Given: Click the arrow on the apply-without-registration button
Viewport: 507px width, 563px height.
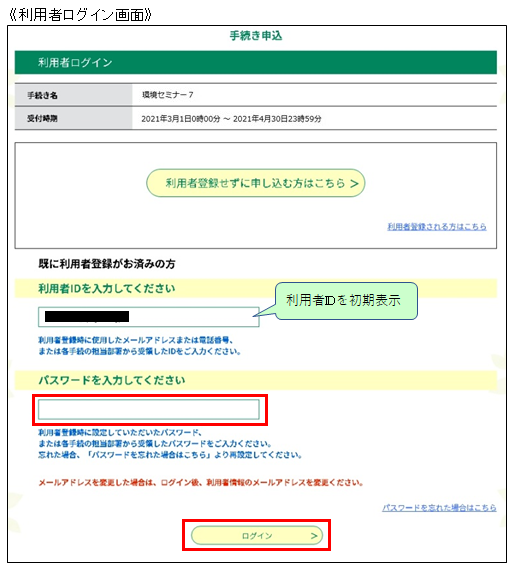Looking at the screenshot, I should (x=354, y=184).
